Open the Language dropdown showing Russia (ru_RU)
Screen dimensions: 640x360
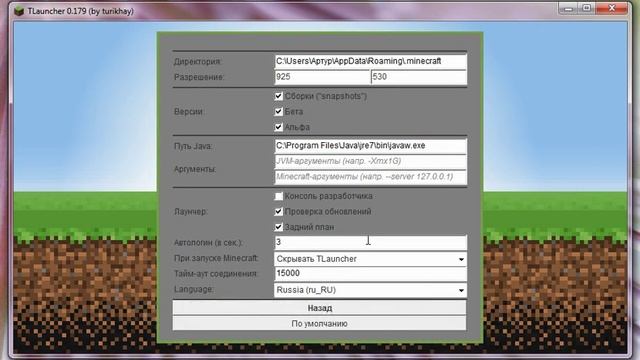coord(370,290)
